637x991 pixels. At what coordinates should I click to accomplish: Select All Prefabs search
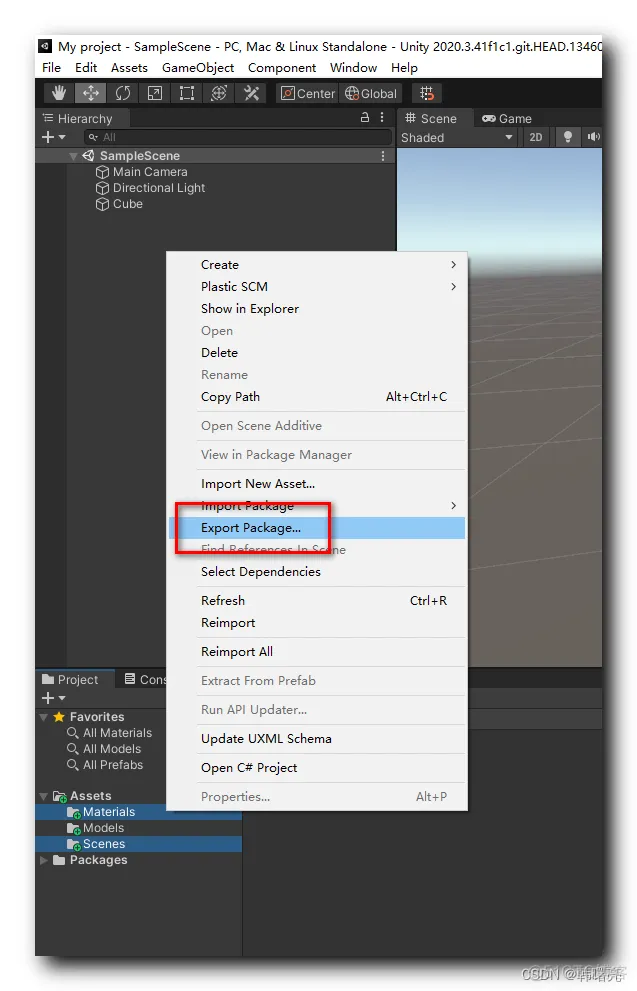tap(105, 765)
